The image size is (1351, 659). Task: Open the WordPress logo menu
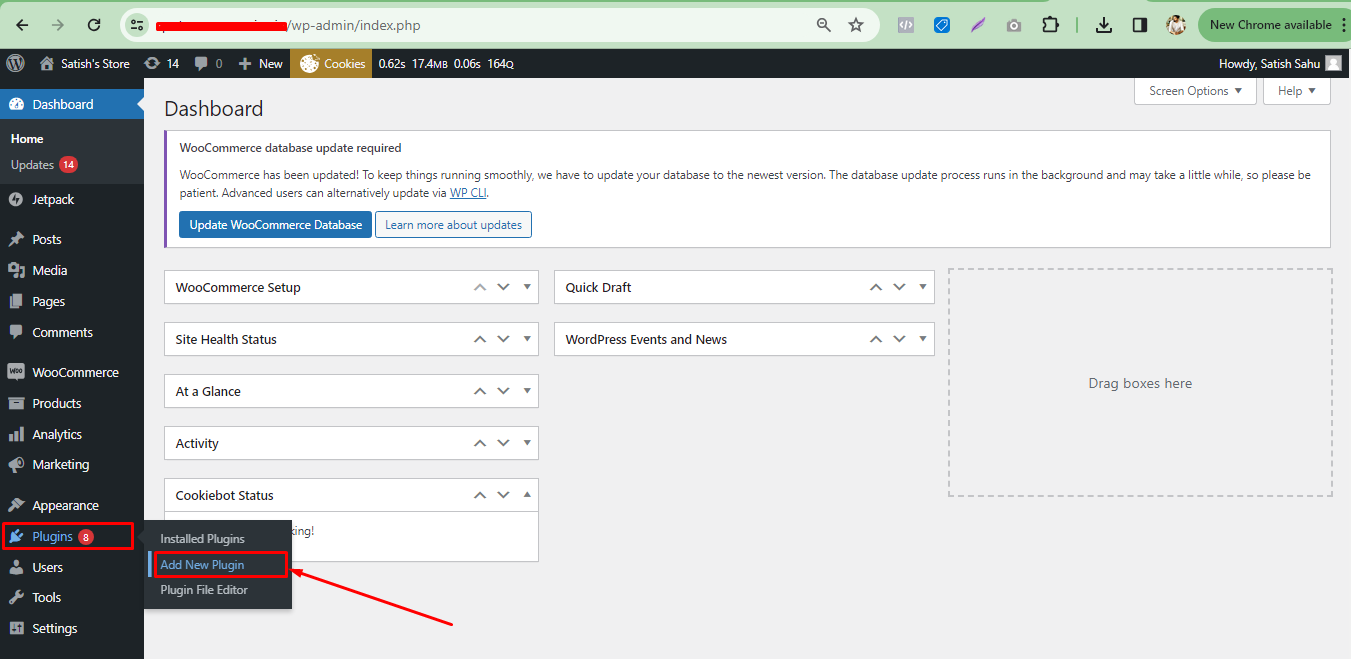click(15, 63)
